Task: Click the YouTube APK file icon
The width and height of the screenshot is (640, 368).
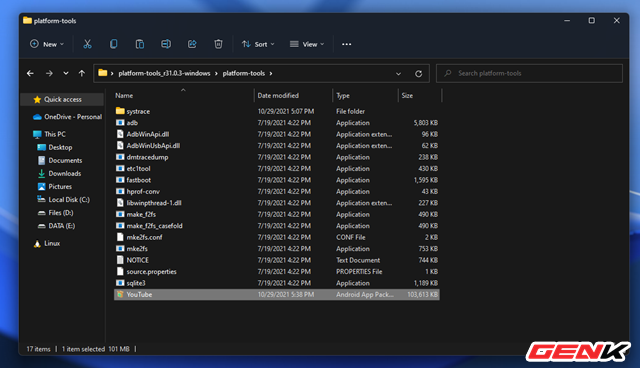Action: coord(120,294)
